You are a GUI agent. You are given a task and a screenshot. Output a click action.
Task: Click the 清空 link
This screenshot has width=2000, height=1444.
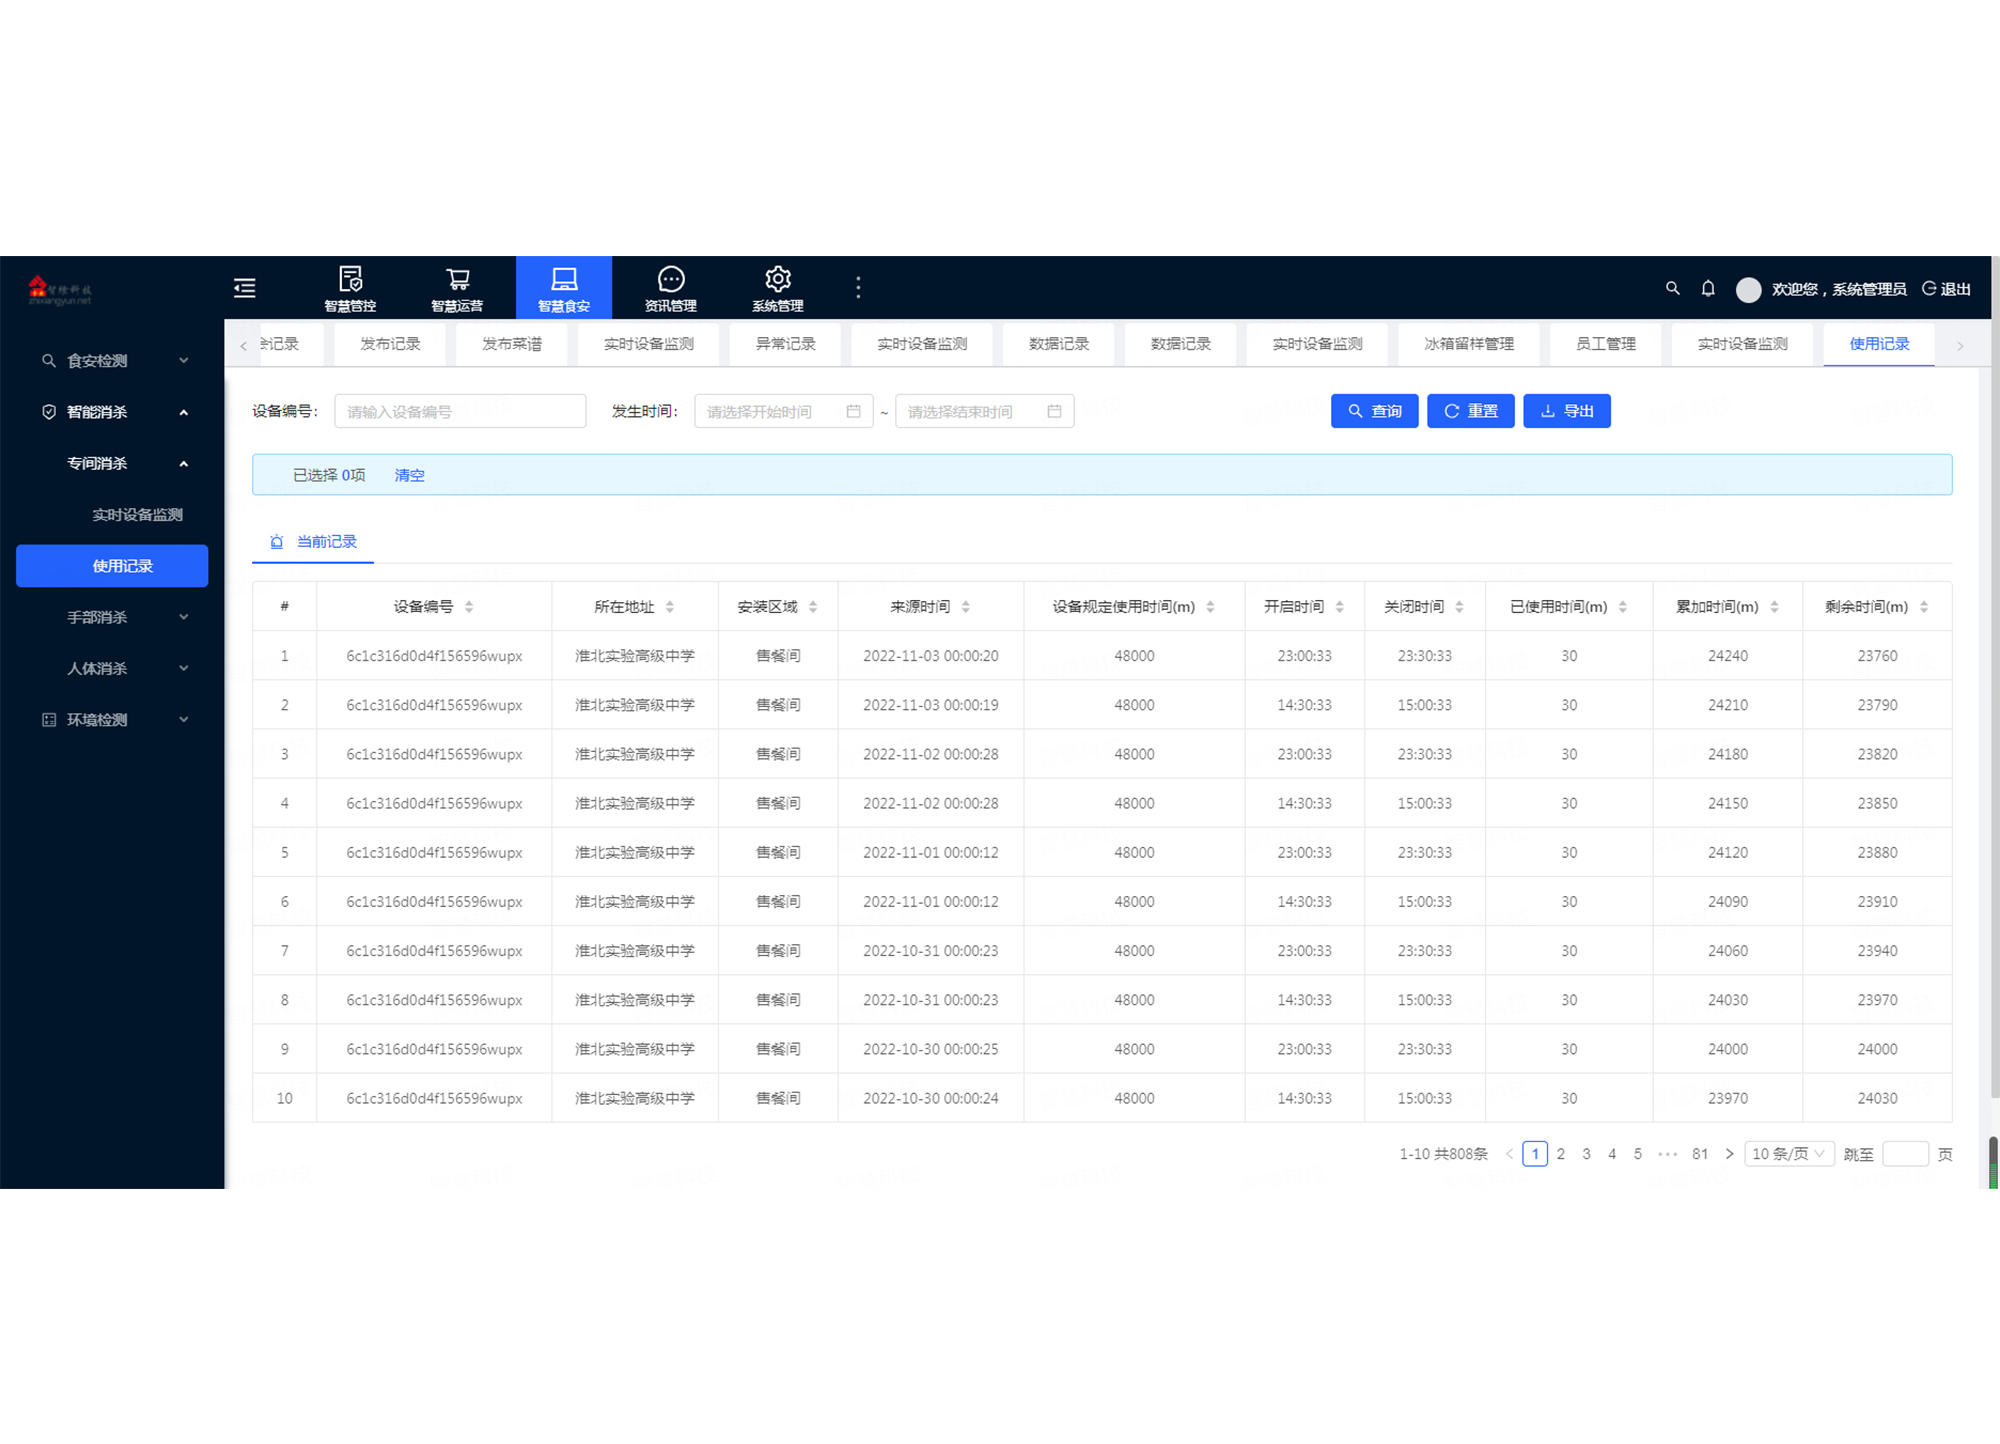click(x=409, y=475)
